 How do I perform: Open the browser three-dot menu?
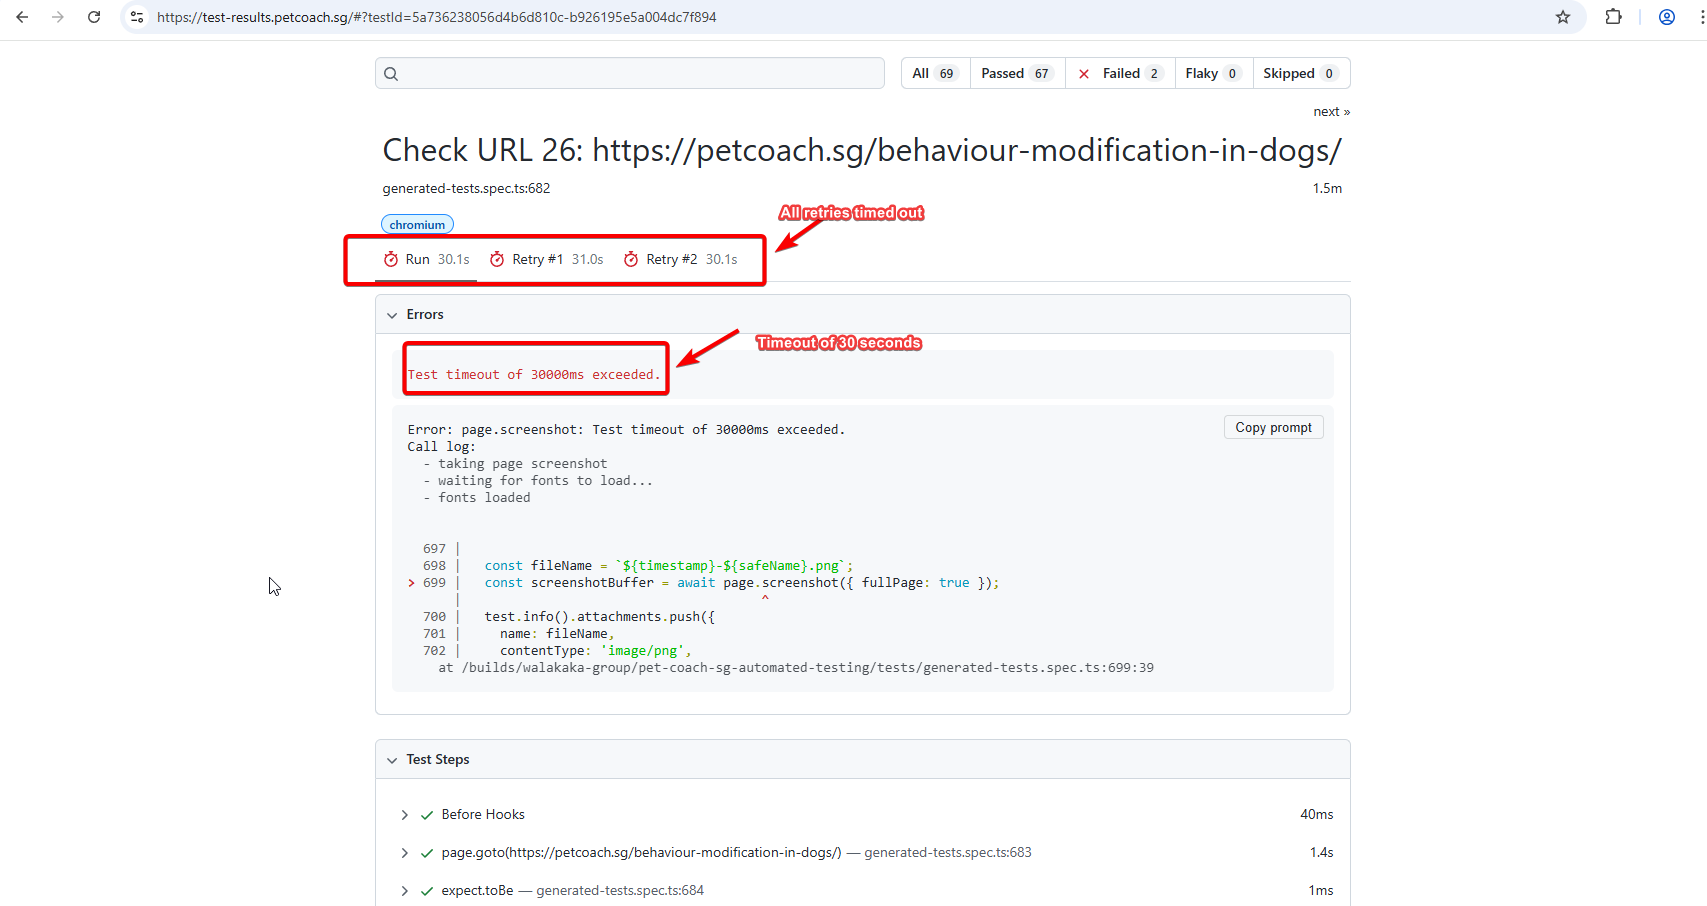[1702, 17]
